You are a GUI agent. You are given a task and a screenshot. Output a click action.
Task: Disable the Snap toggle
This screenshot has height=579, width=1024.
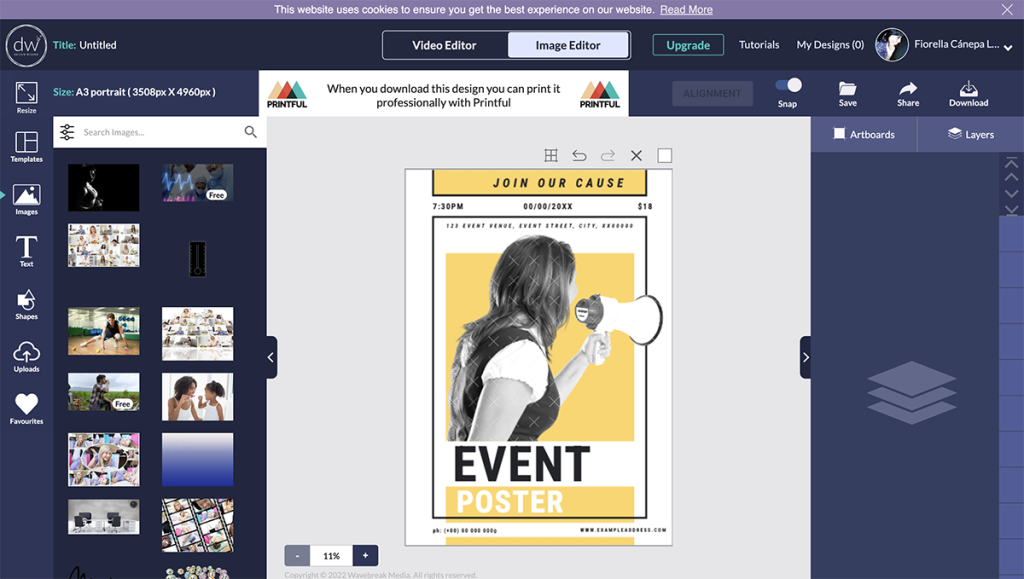pos(789,87)
